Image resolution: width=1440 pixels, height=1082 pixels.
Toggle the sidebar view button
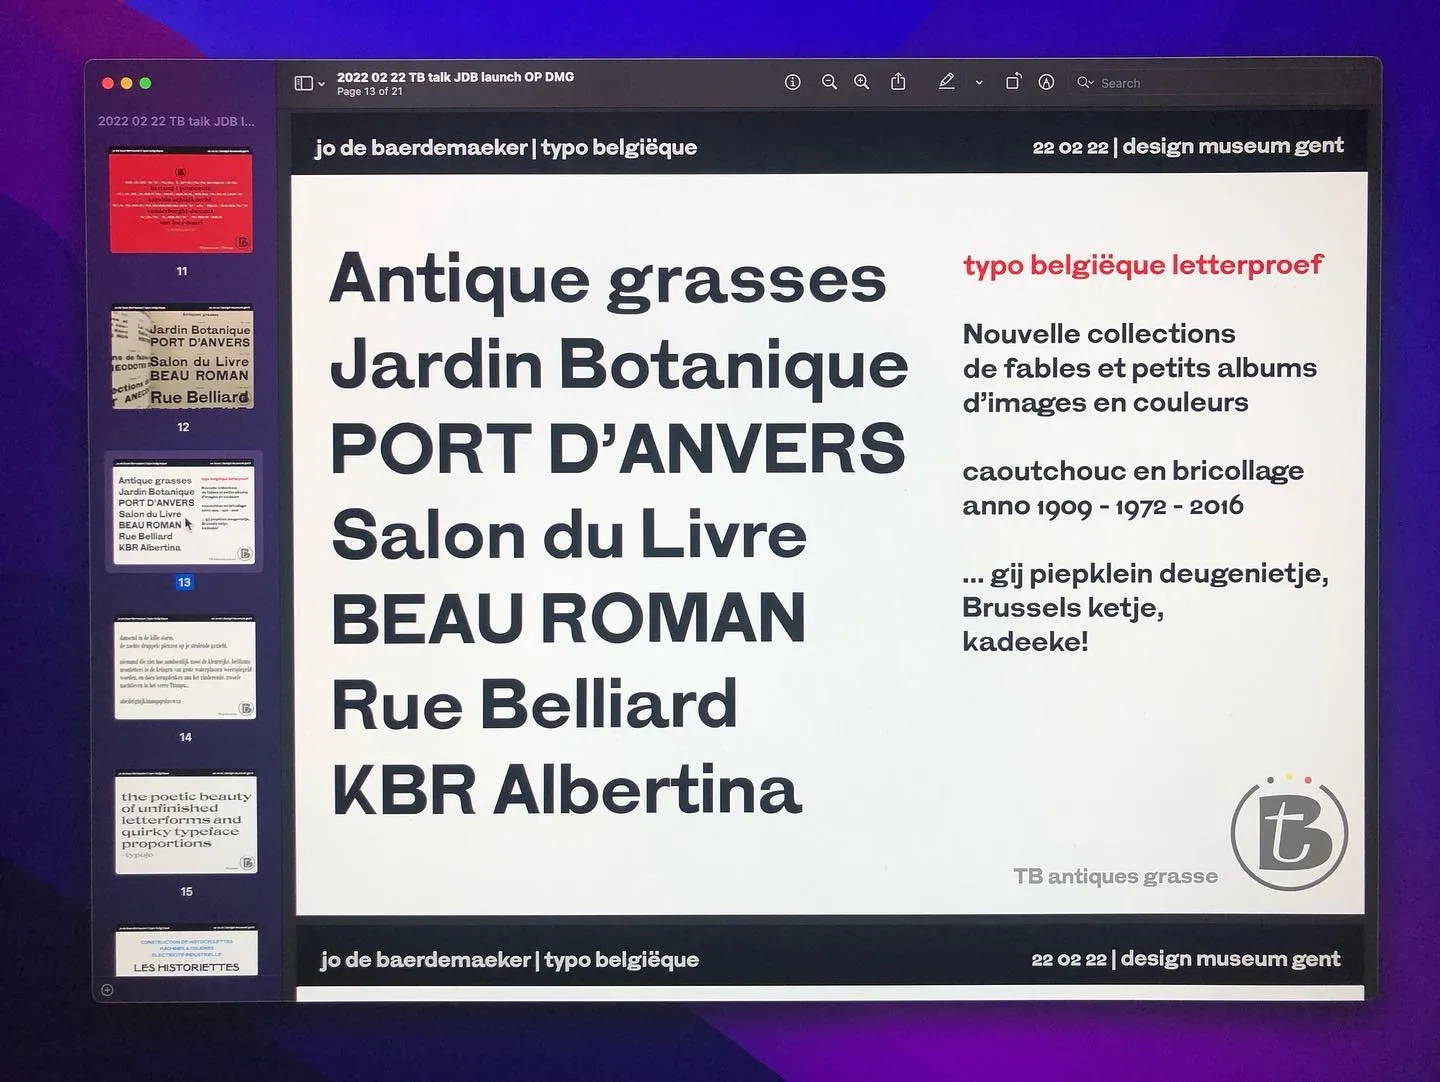(304, 83)
